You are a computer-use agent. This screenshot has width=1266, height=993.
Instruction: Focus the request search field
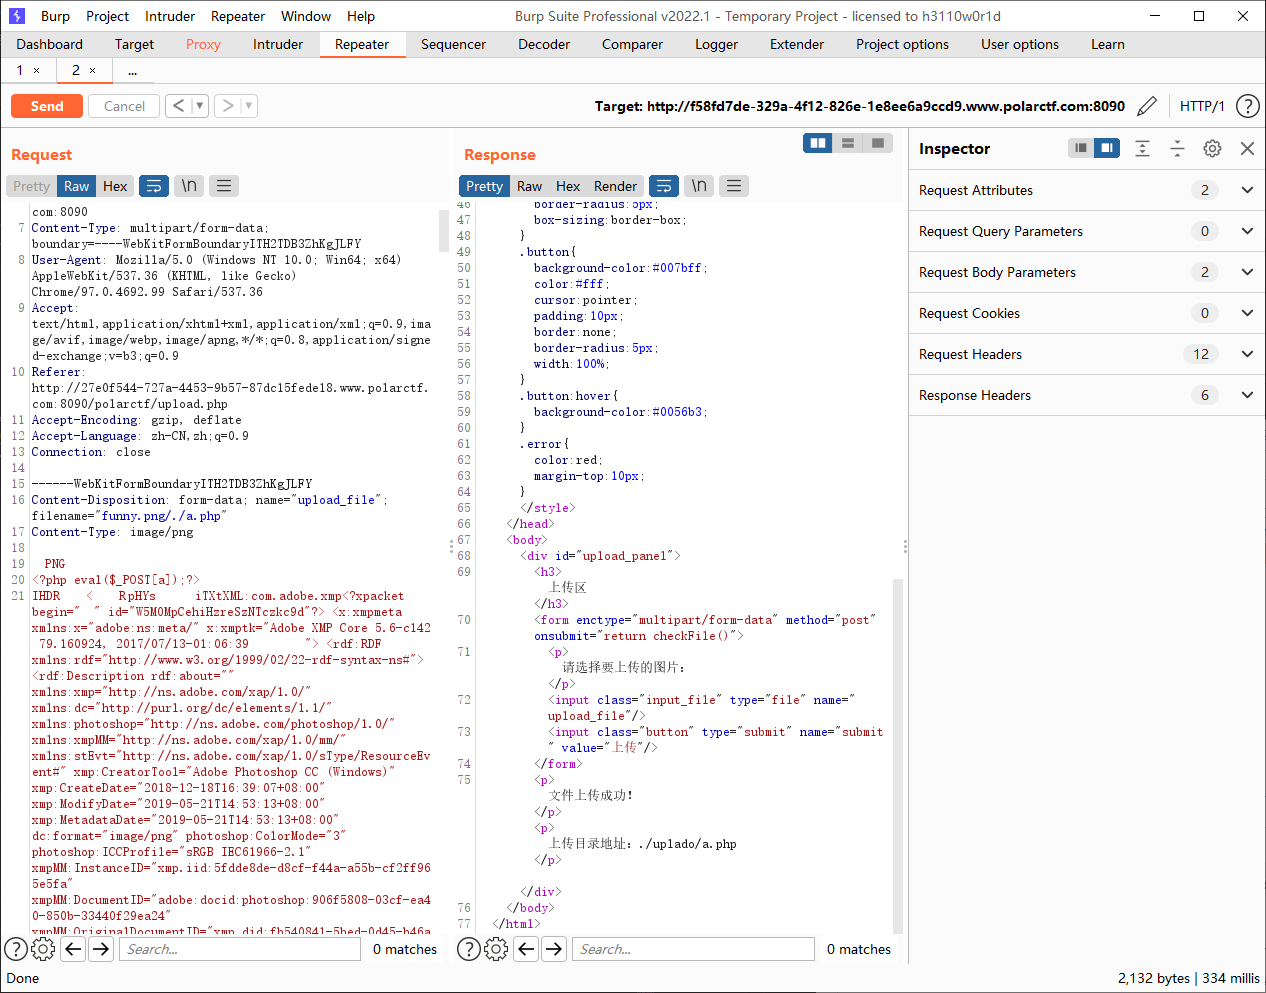pos(240,949)
